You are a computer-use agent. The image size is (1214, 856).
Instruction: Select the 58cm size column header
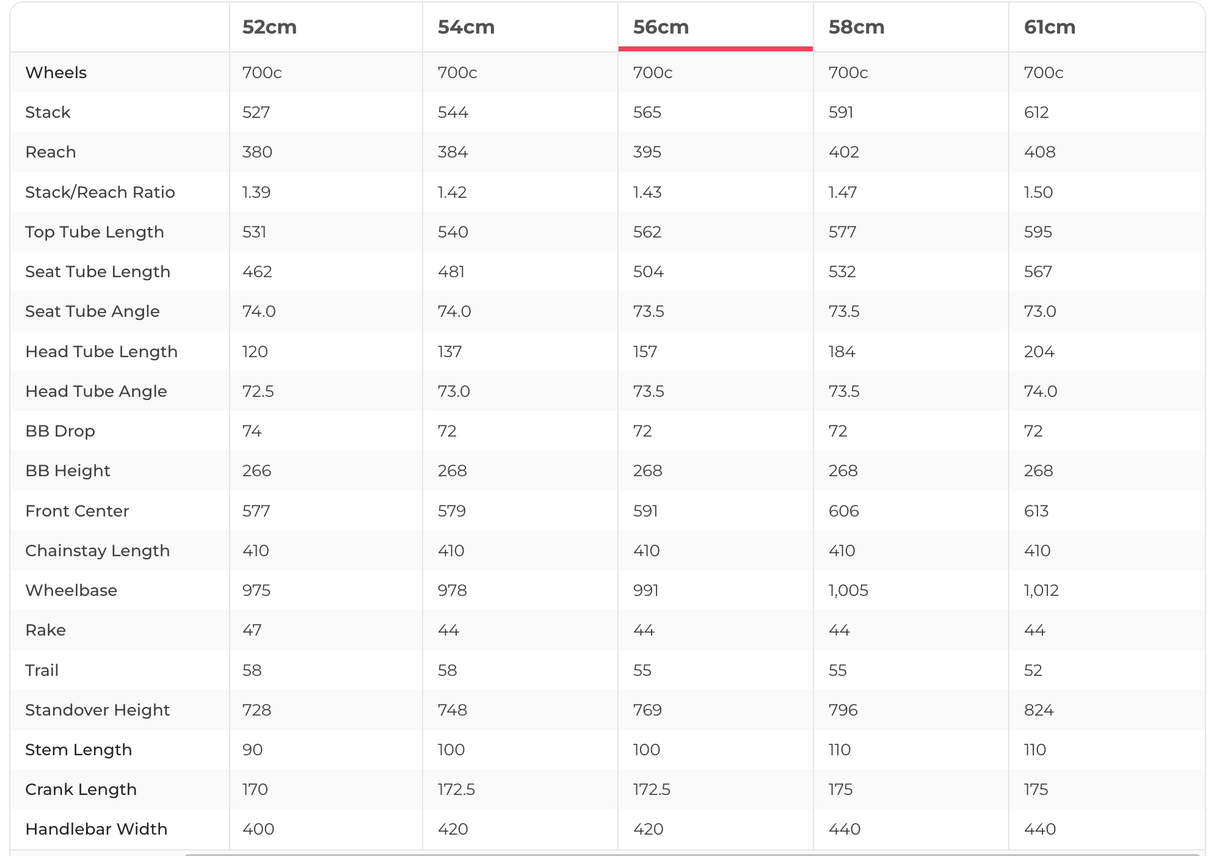point(856,28)
